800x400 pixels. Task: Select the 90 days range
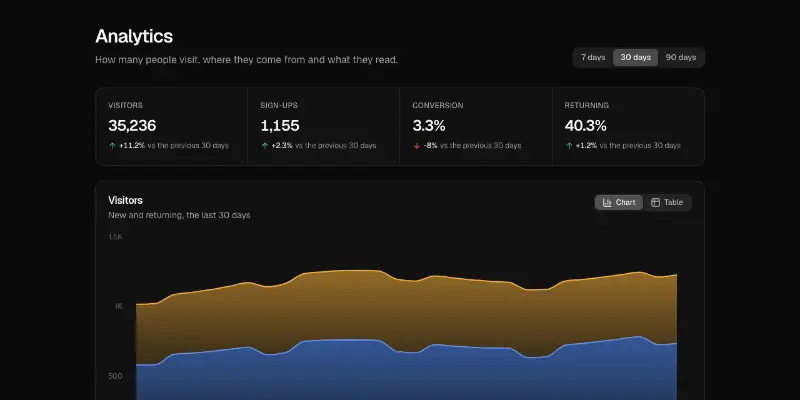[x=681, y=58]
